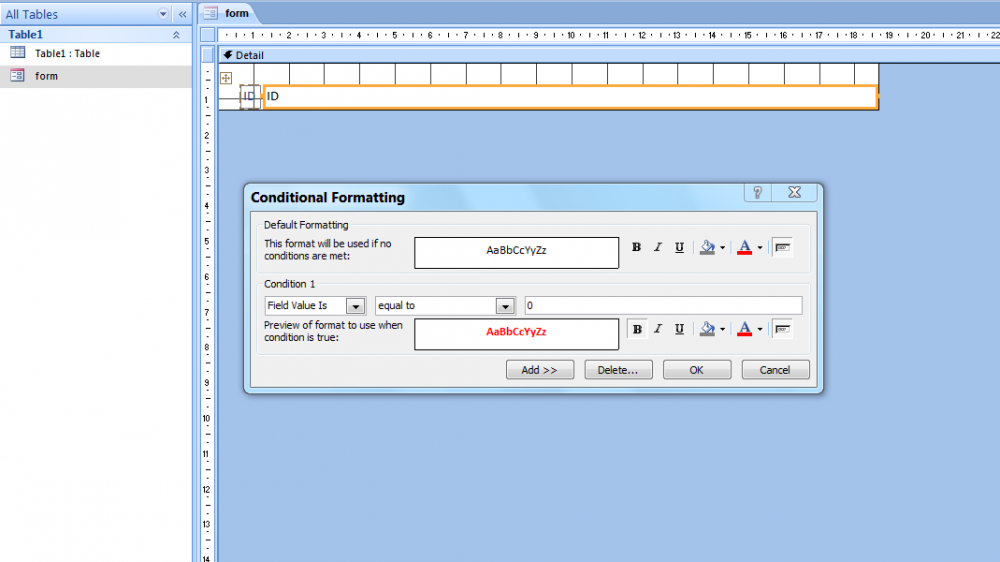Open dialog help question mark
This screenshot has height=562, width=1000.
(x=758, y=193)
